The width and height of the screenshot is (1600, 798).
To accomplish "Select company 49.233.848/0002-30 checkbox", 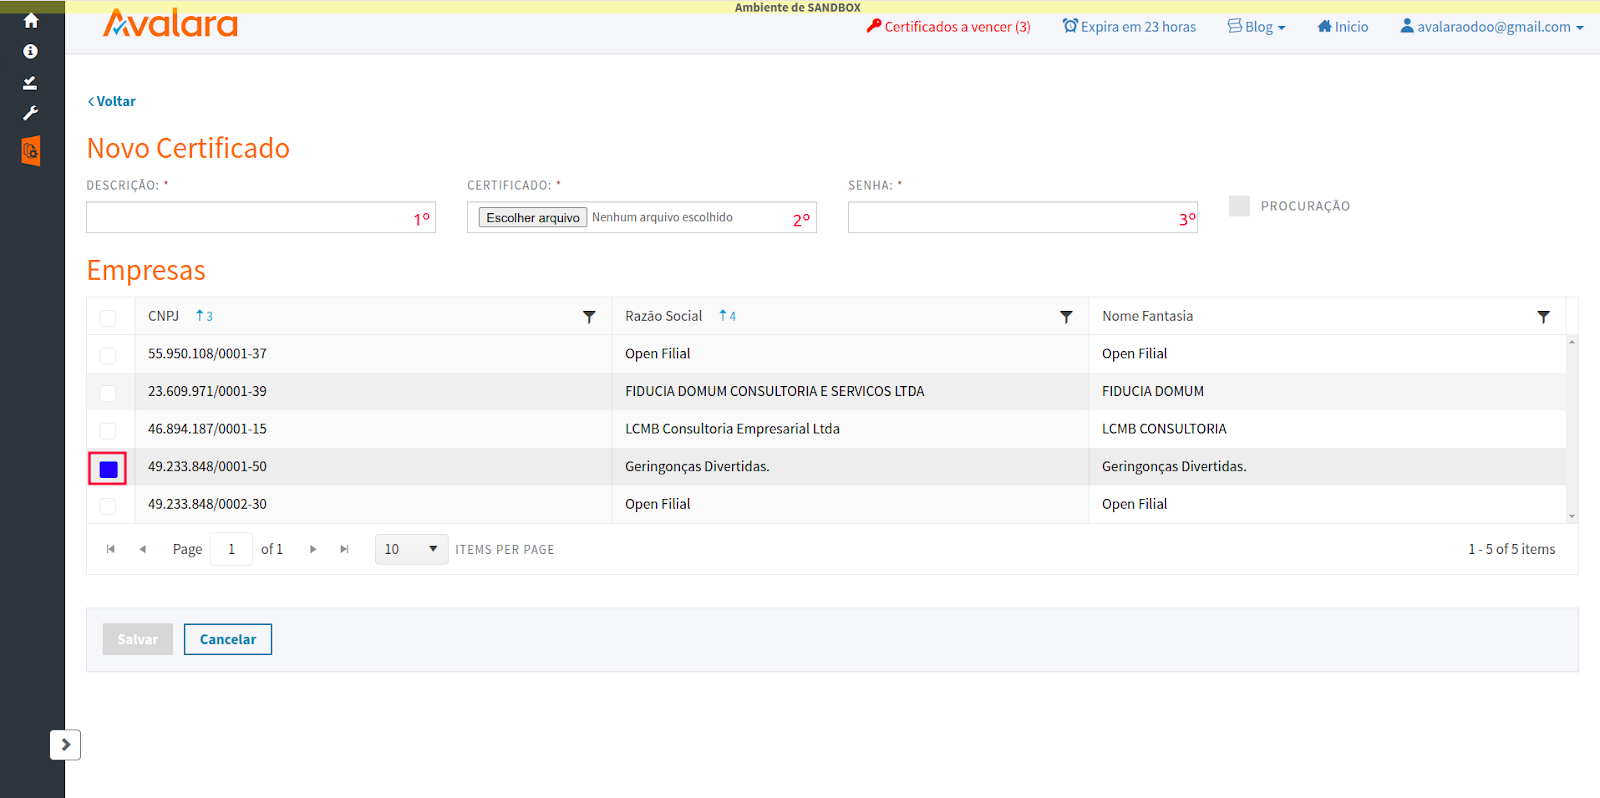I will [x=108, y=506].
